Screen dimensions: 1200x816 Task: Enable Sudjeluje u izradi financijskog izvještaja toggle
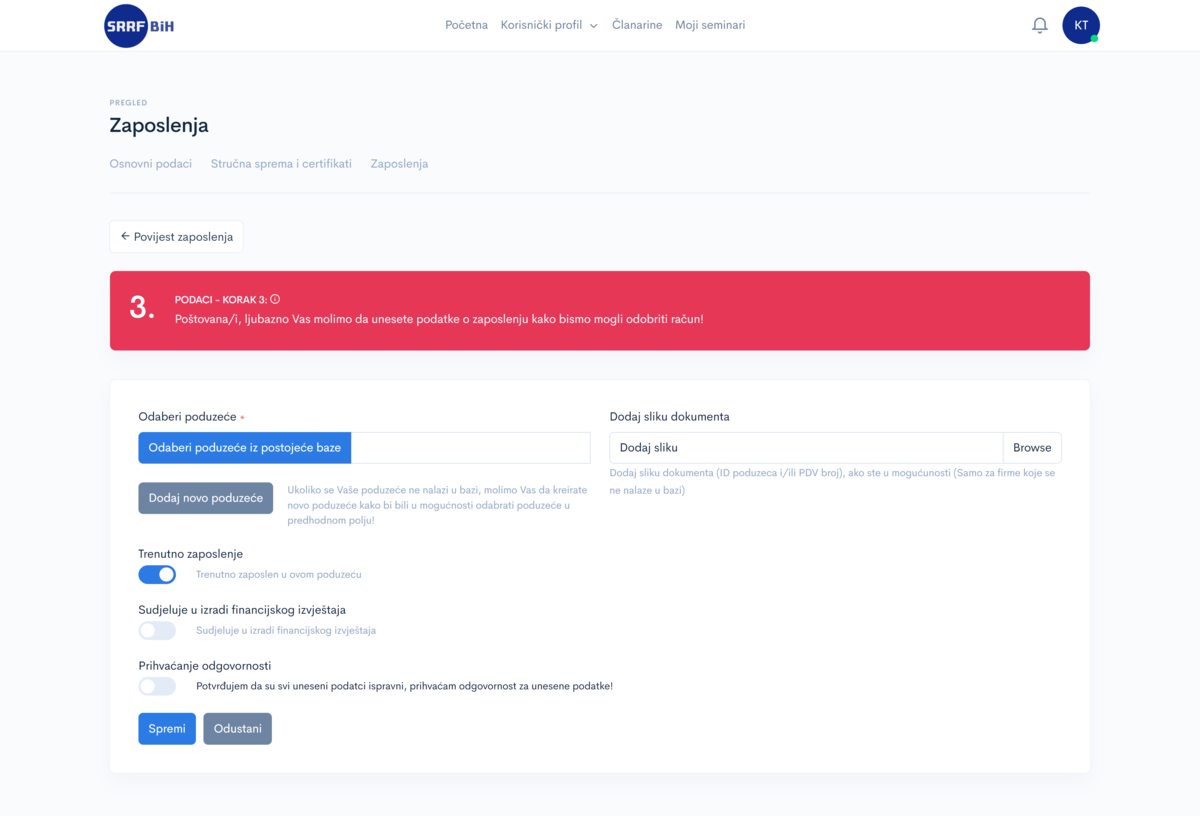click(x=157, y=630)
